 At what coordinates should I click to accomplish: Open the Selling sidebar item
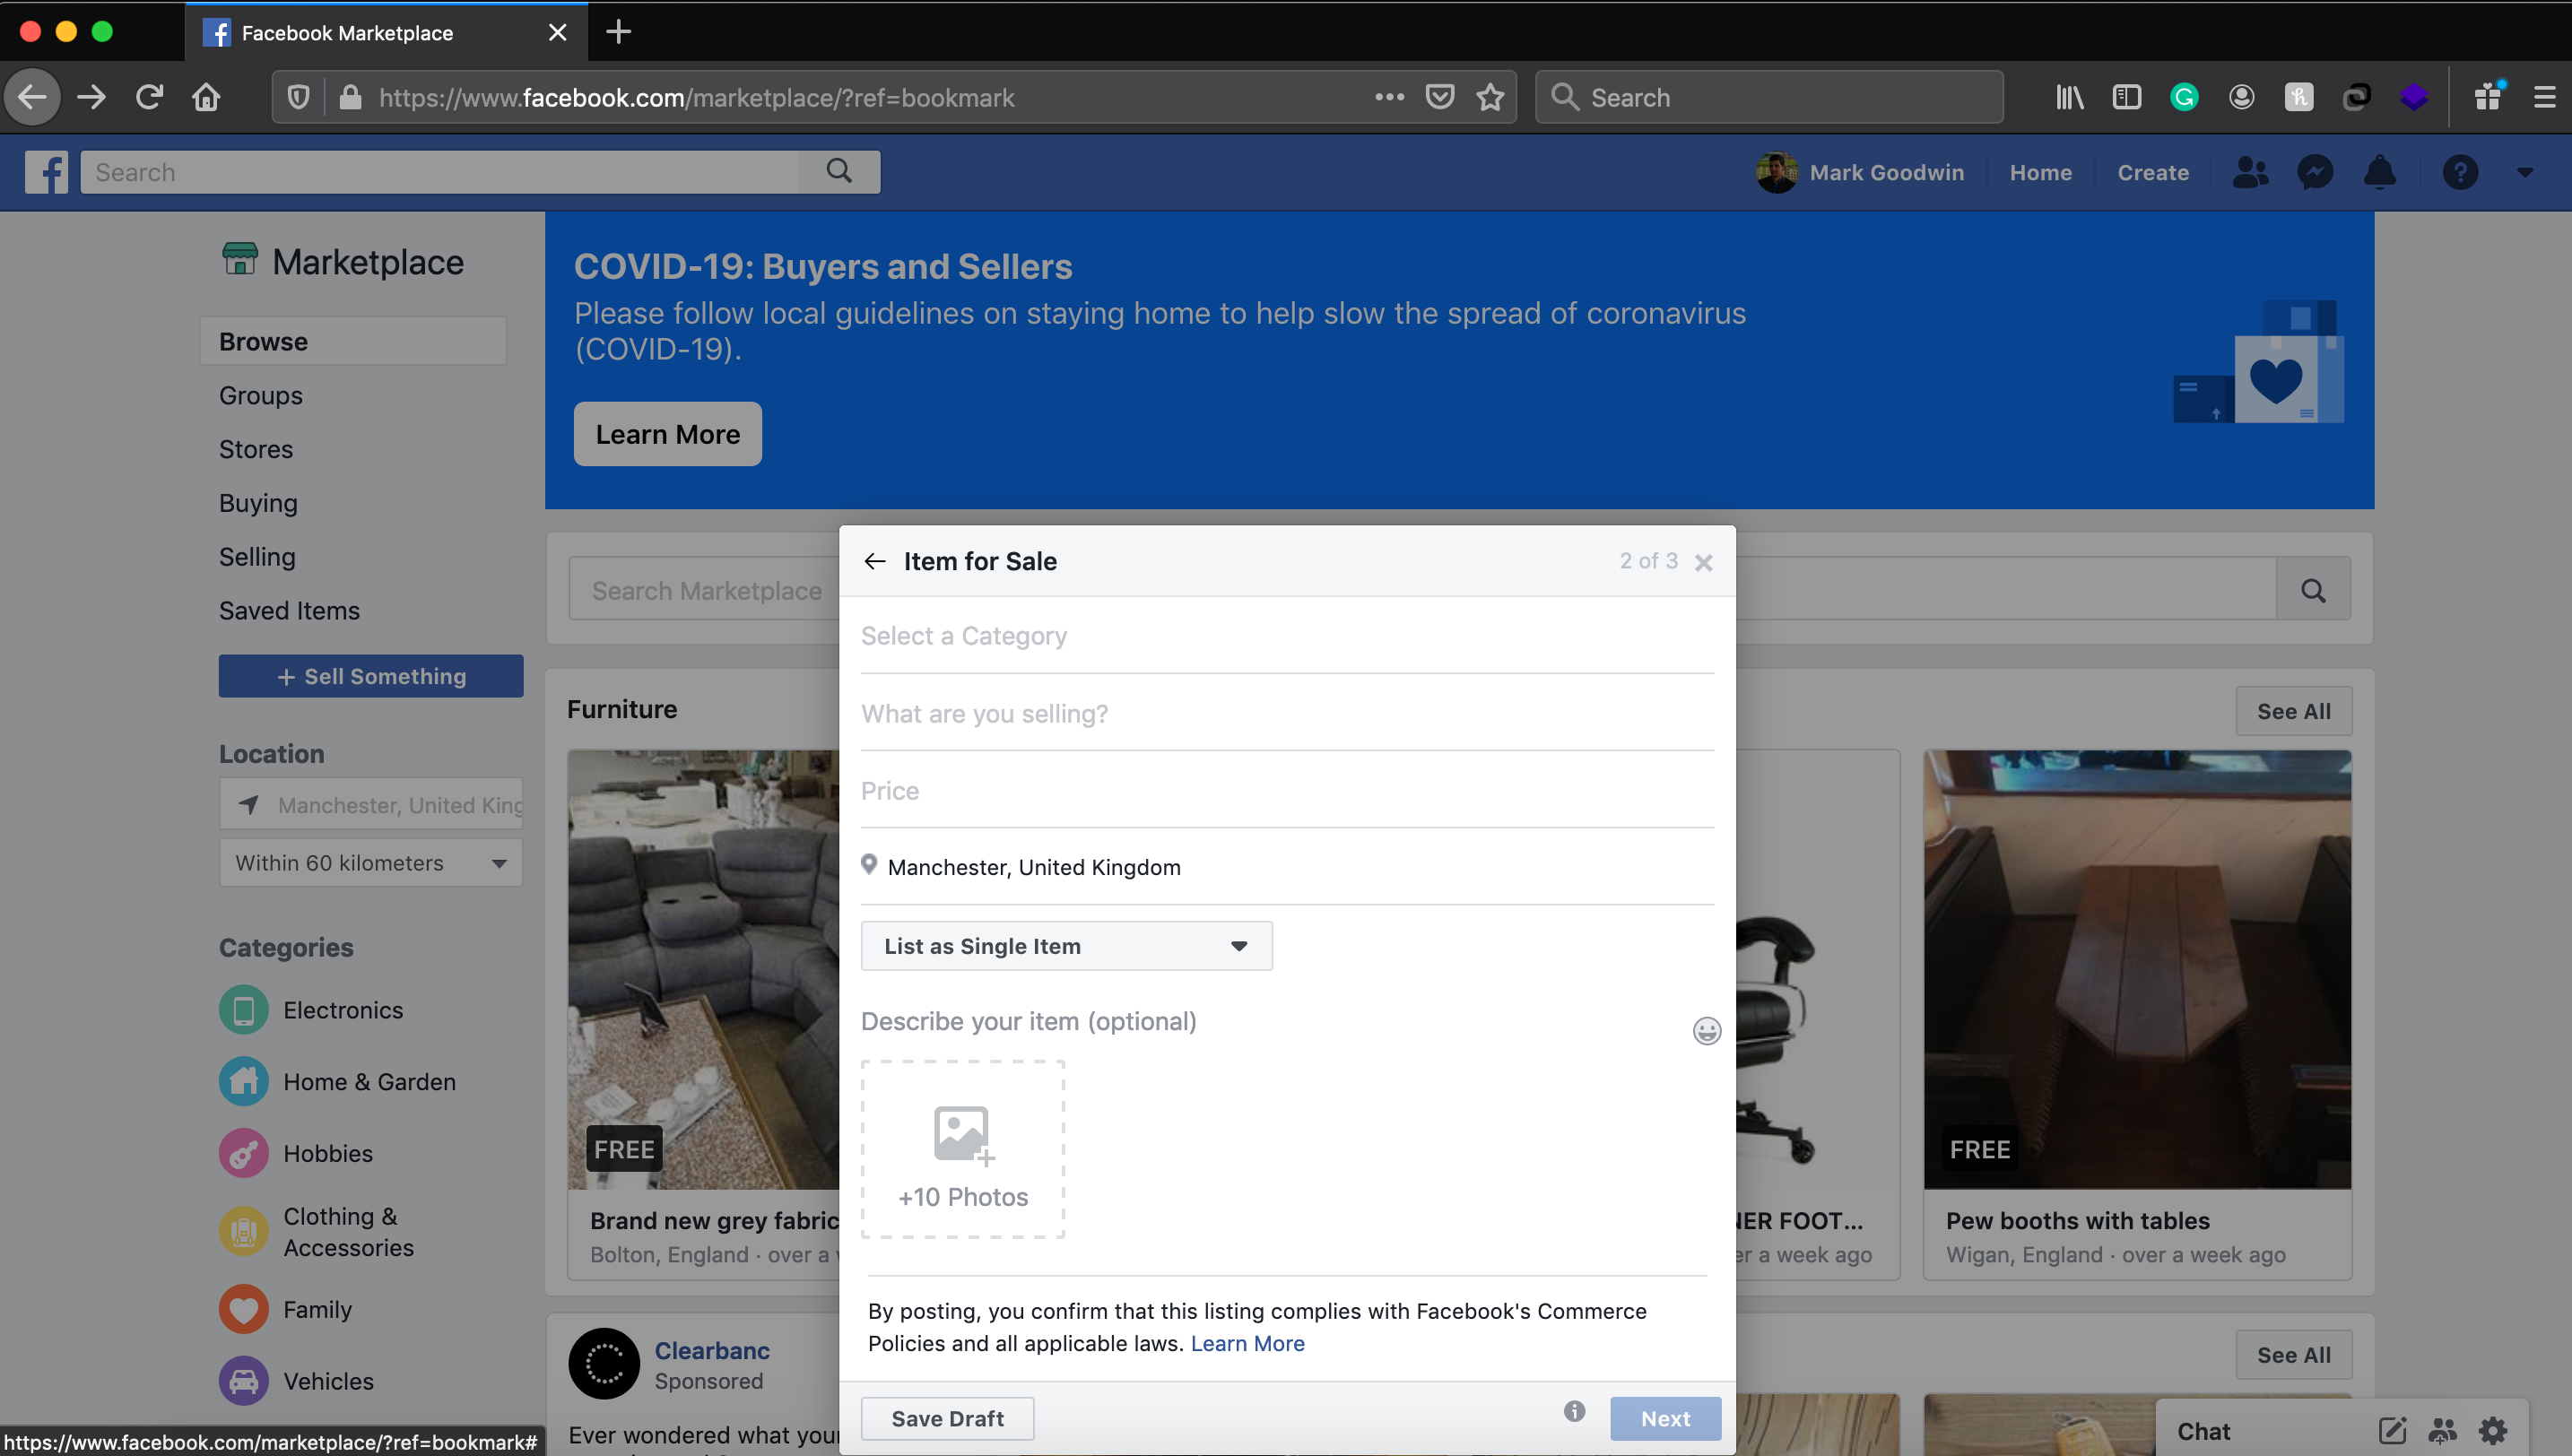tap(257, 557)
